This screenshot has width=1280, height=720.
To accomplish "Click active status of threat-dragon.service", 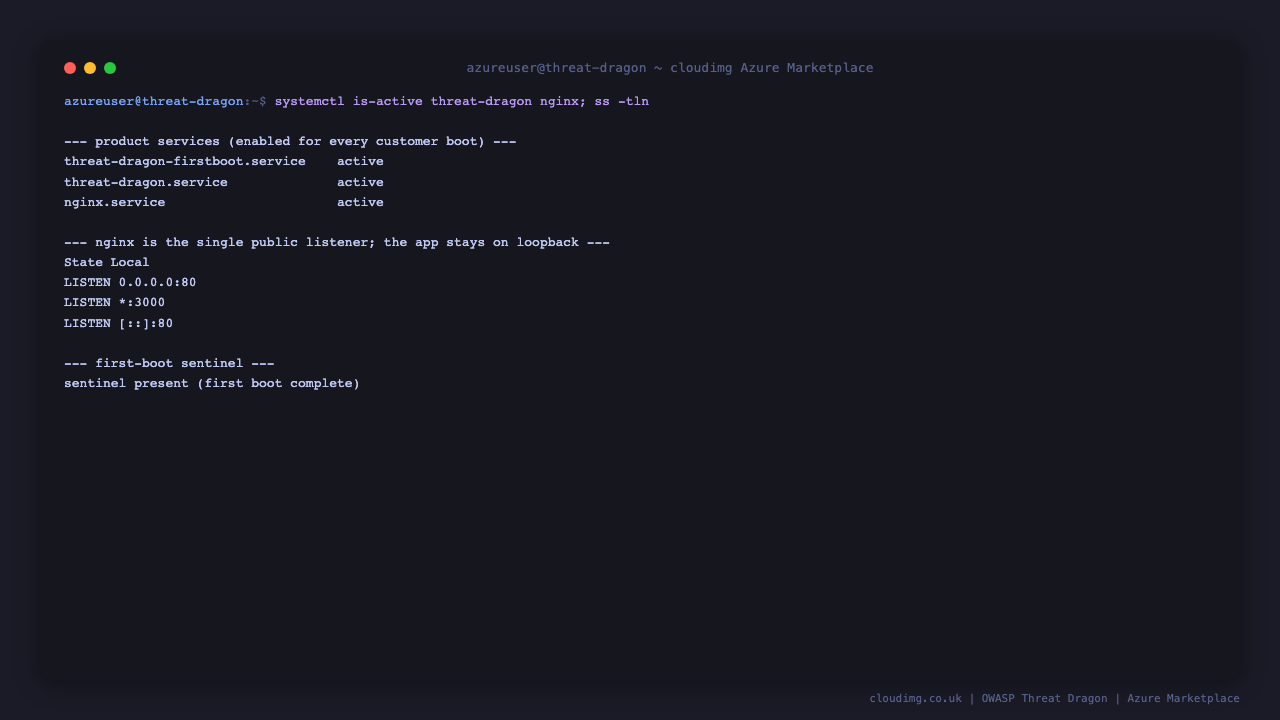I will pyautogui.click(x=360, y=182).
